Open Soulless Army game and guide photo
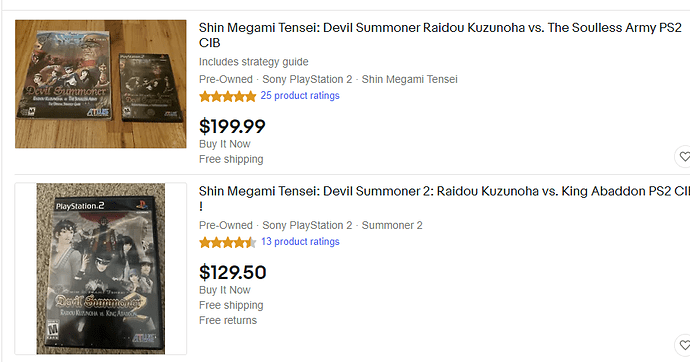The image size is (690, 362). click(x=101, y=84)
